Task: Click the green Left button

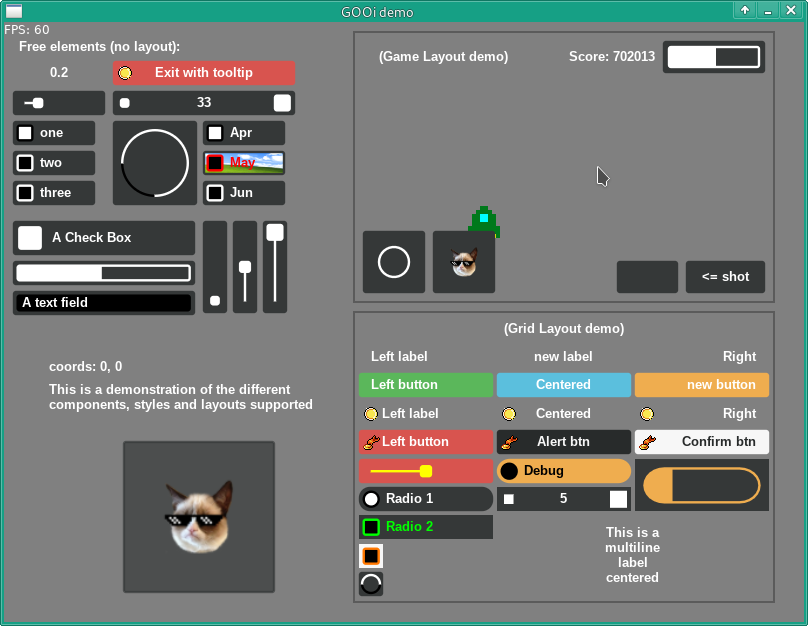Action: tap(426, 385)
